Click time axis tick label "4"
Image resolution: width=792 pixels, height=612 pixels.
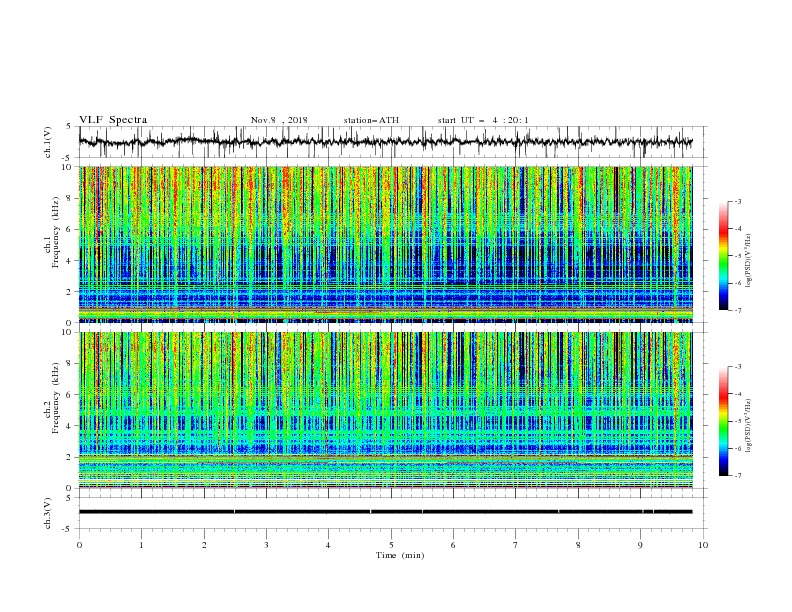coord(328,545)
